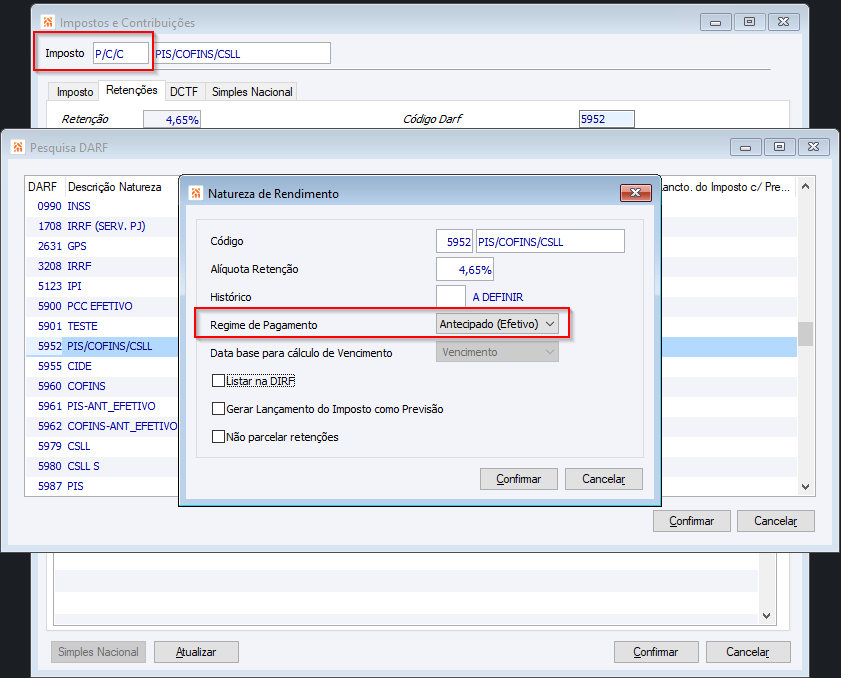Select the 0990 INSS row
The image size is (841, 678).
tap(101, 206)
